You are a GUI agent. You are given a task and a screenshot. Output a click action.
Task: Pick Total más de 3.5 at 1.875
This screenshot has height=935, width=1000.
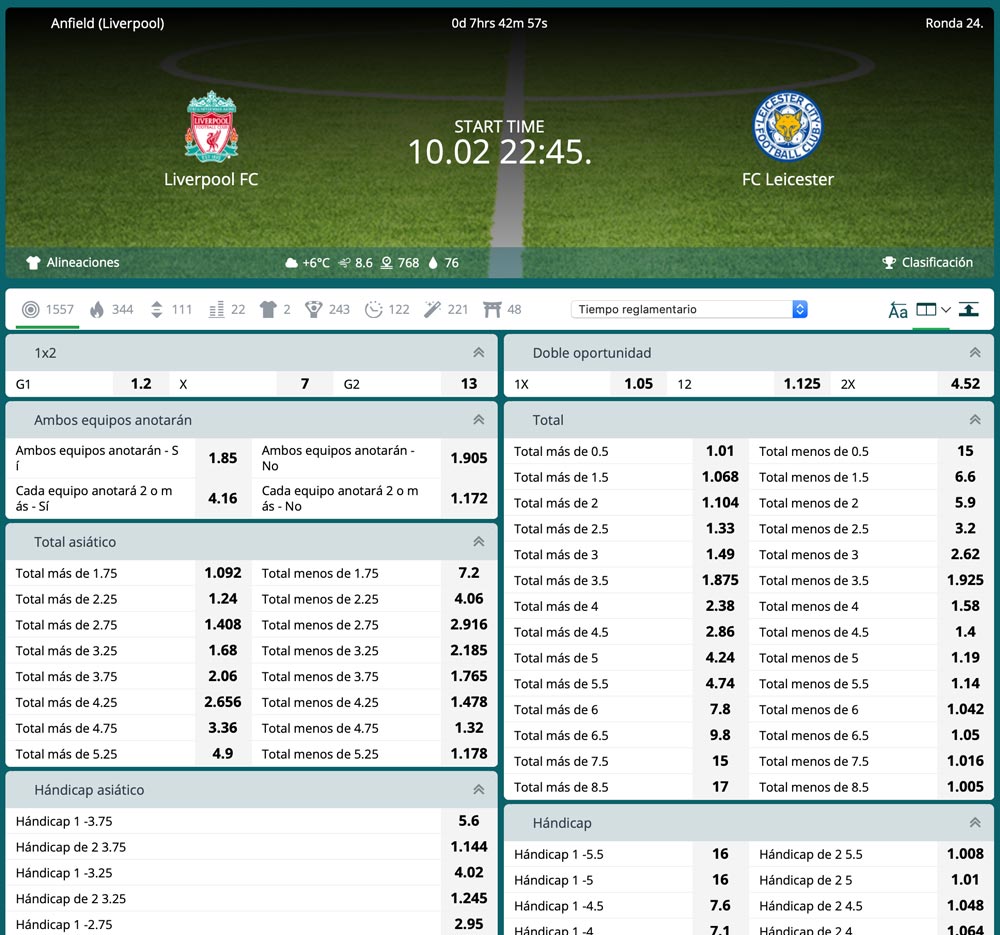(720, 580)
